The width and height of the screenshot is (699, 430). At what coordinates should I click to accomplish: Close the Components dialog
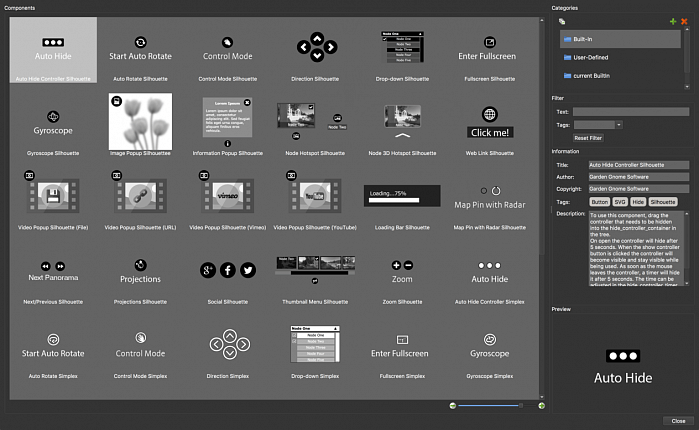[678, 421]
